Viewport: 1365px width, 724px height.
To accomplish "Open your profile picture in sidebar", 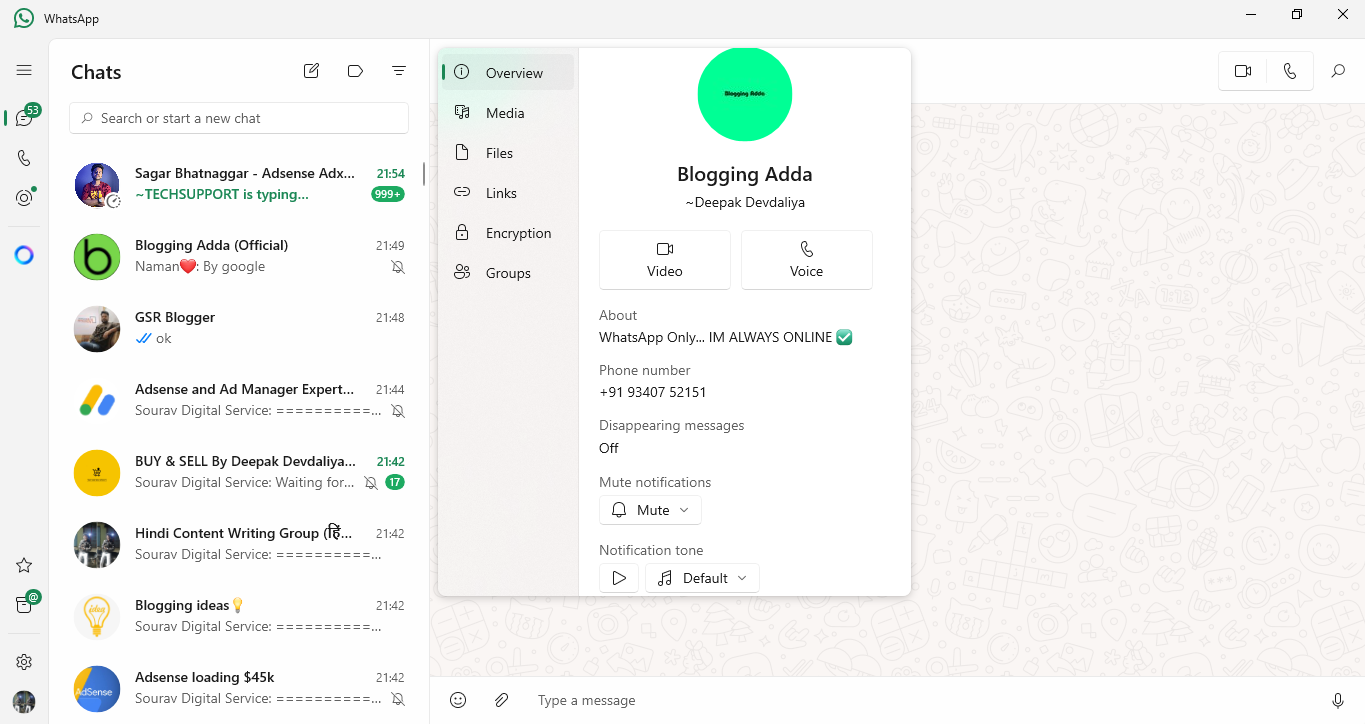I will [24, 702].
